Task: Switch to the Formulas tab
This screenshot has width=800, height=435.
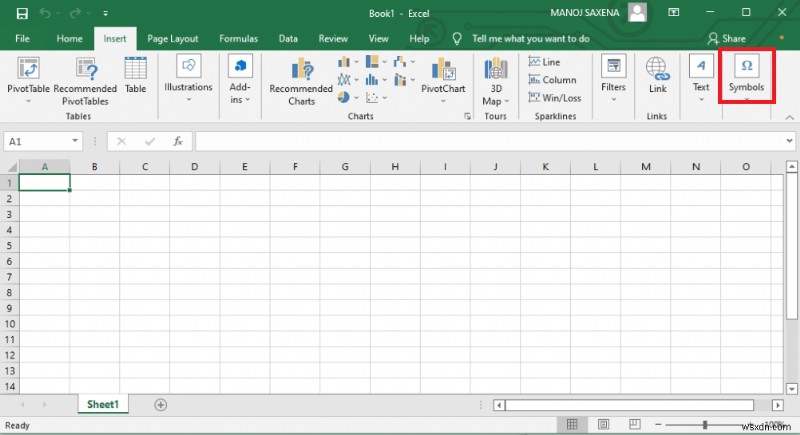Action: 238,38
